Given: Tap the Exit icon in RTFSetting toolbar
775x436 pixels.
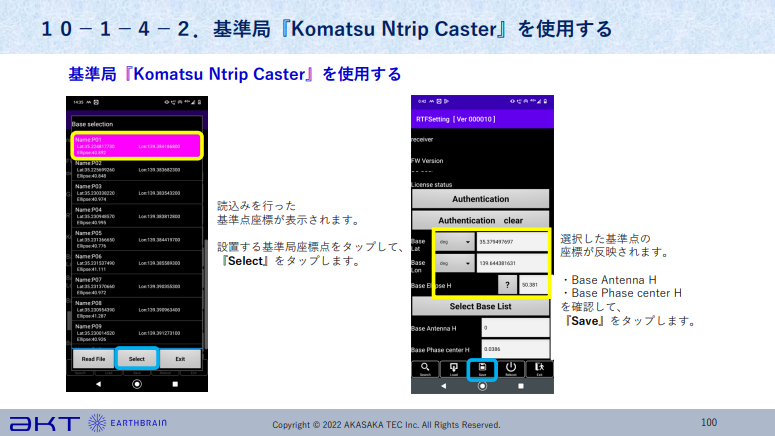Looking at the screenshot, I should (x=539, y=369).
